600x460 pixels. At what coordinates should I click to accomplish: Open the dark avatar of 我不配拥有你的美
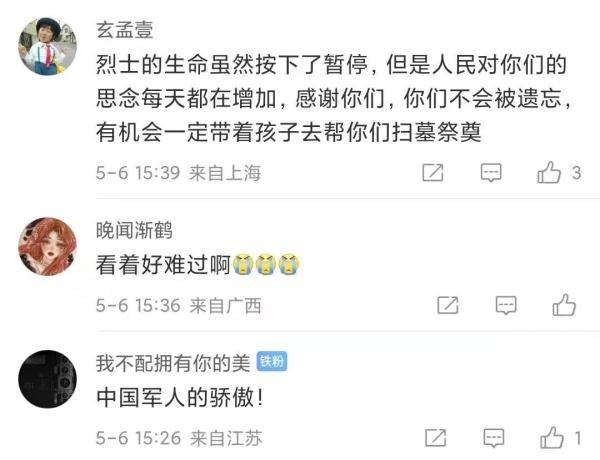(x=47, y=379)
